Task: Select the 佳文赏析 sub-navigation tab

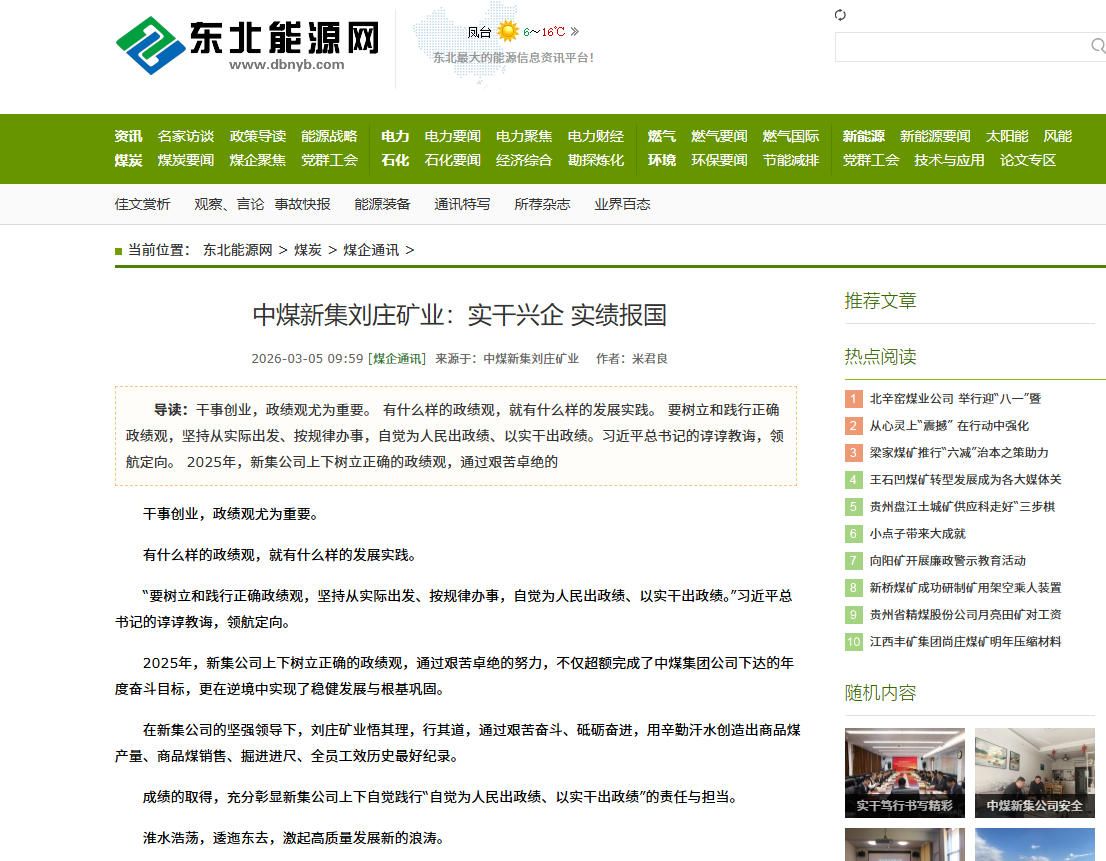Action: point(142,204)
